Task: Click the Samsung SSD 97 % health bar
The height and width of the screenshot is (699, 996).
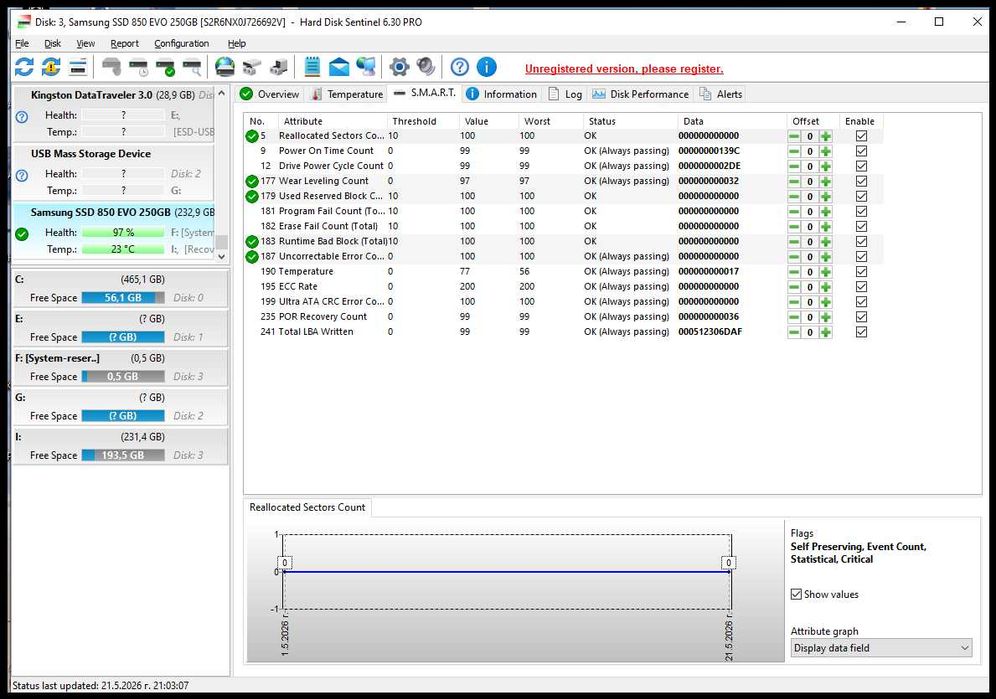Action: (x=123, y=233)
